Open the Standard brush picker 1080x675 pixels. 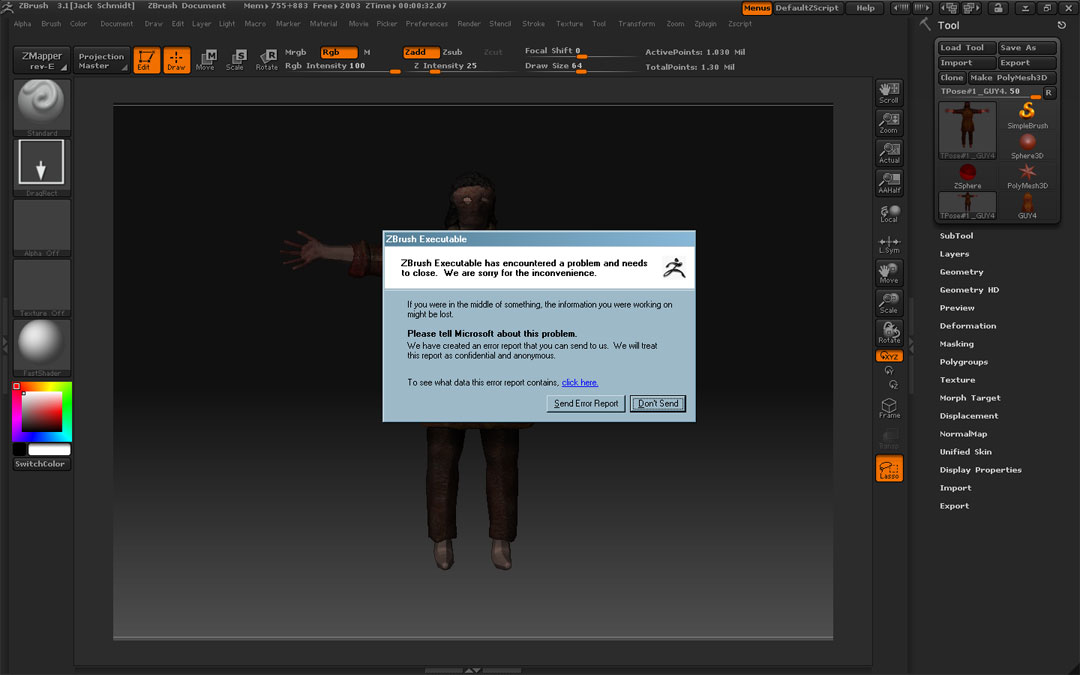pyautogui.click(x=42, y=107)
